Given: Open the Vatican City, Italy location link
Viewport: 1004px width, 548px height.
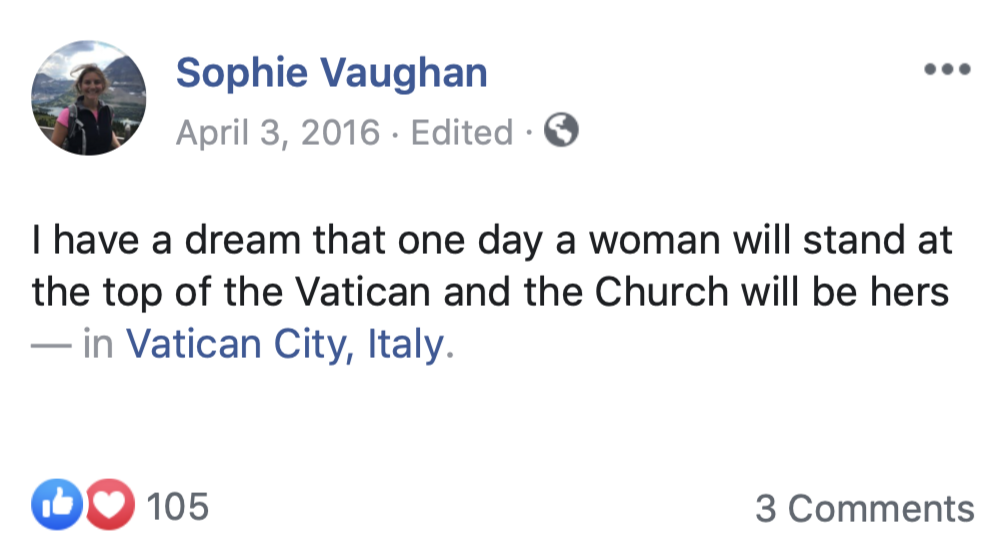Looking at the screenshot, I should pos(283,344).
